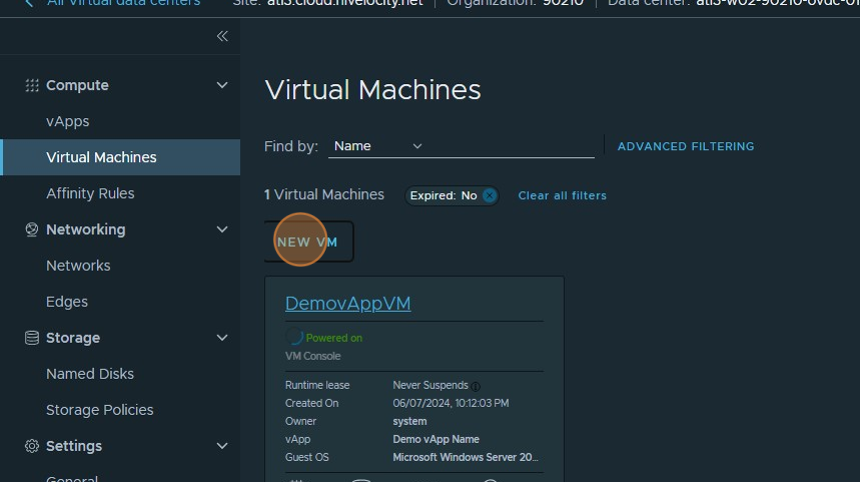Open the Find by Name dropdown

(378, 146)
